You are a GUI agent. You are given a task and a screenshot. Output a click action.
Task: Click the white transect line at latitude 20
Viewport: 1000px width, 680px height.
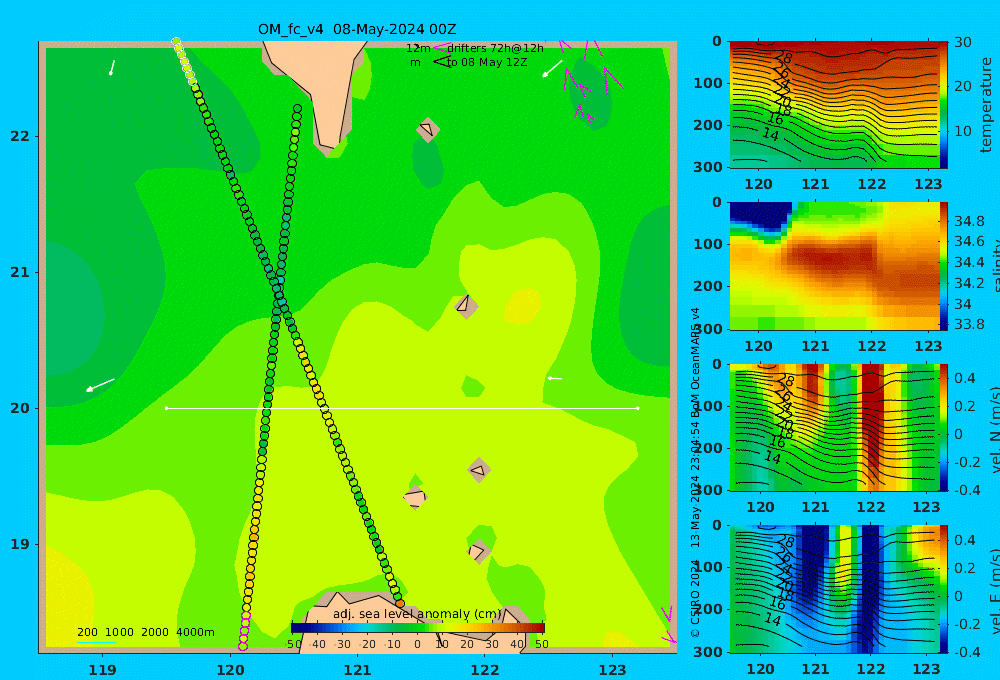click(x=402, y=408)
